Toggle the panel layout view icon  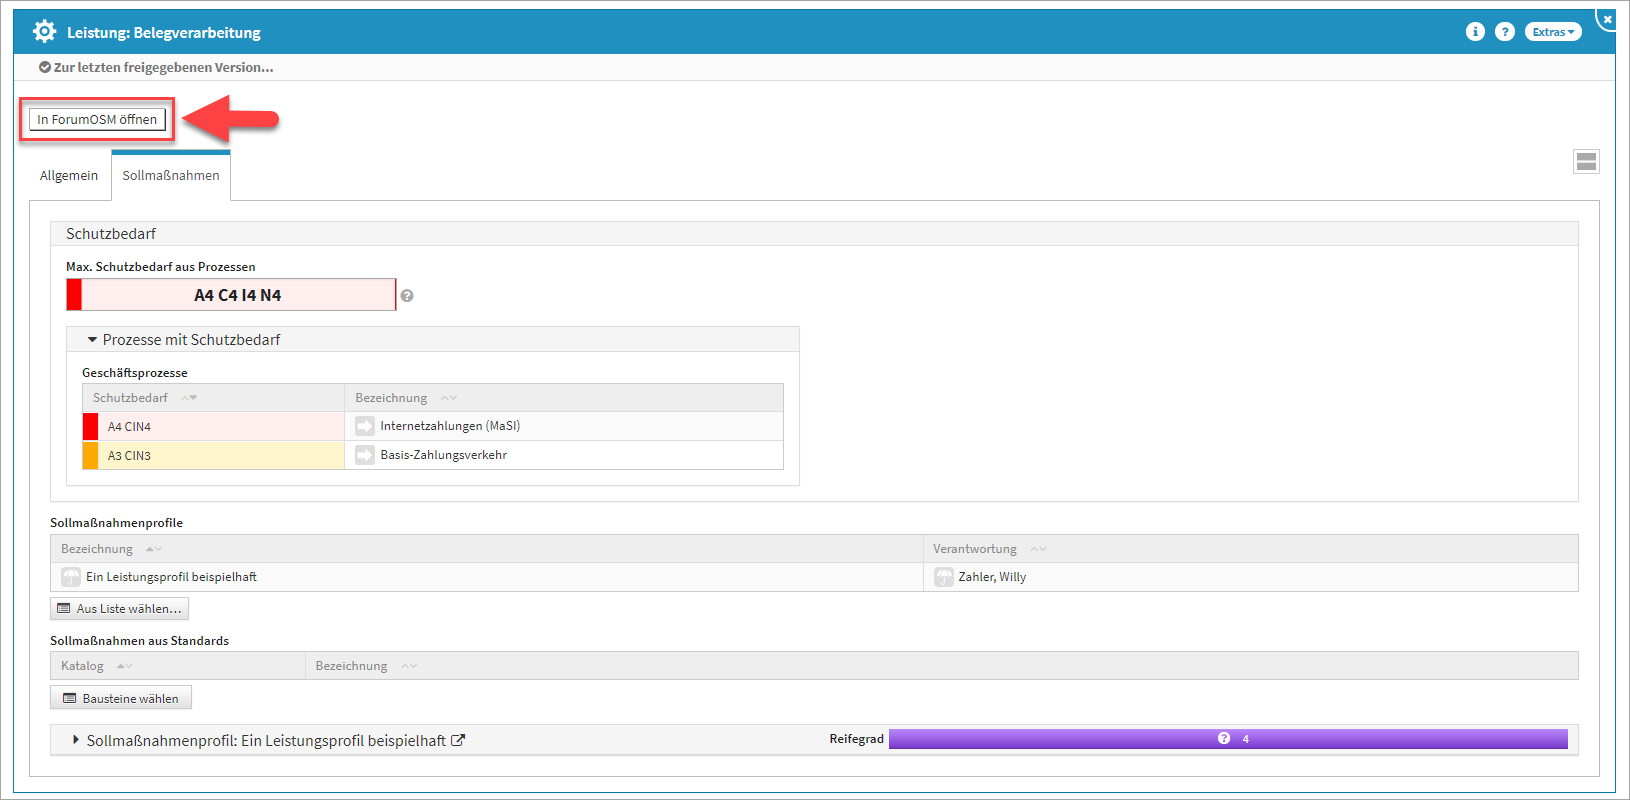(x=1586, y=162)
